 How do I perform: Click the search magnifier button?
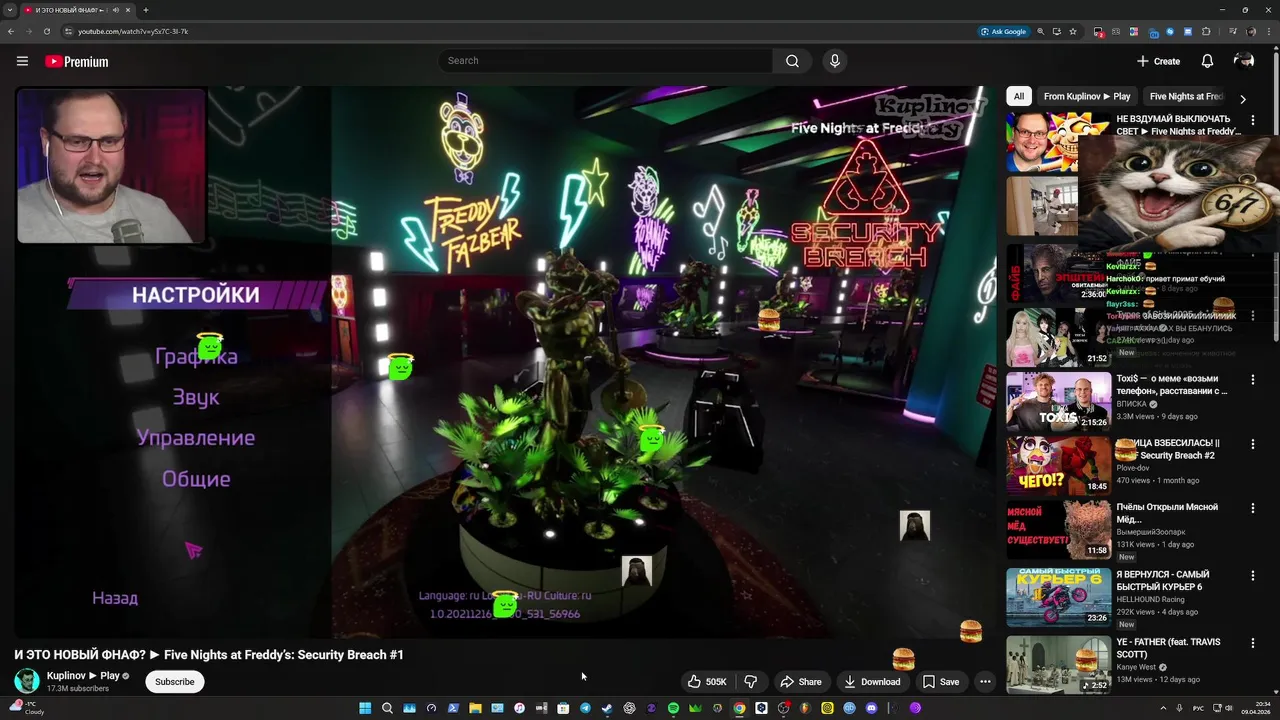[792, 61]
